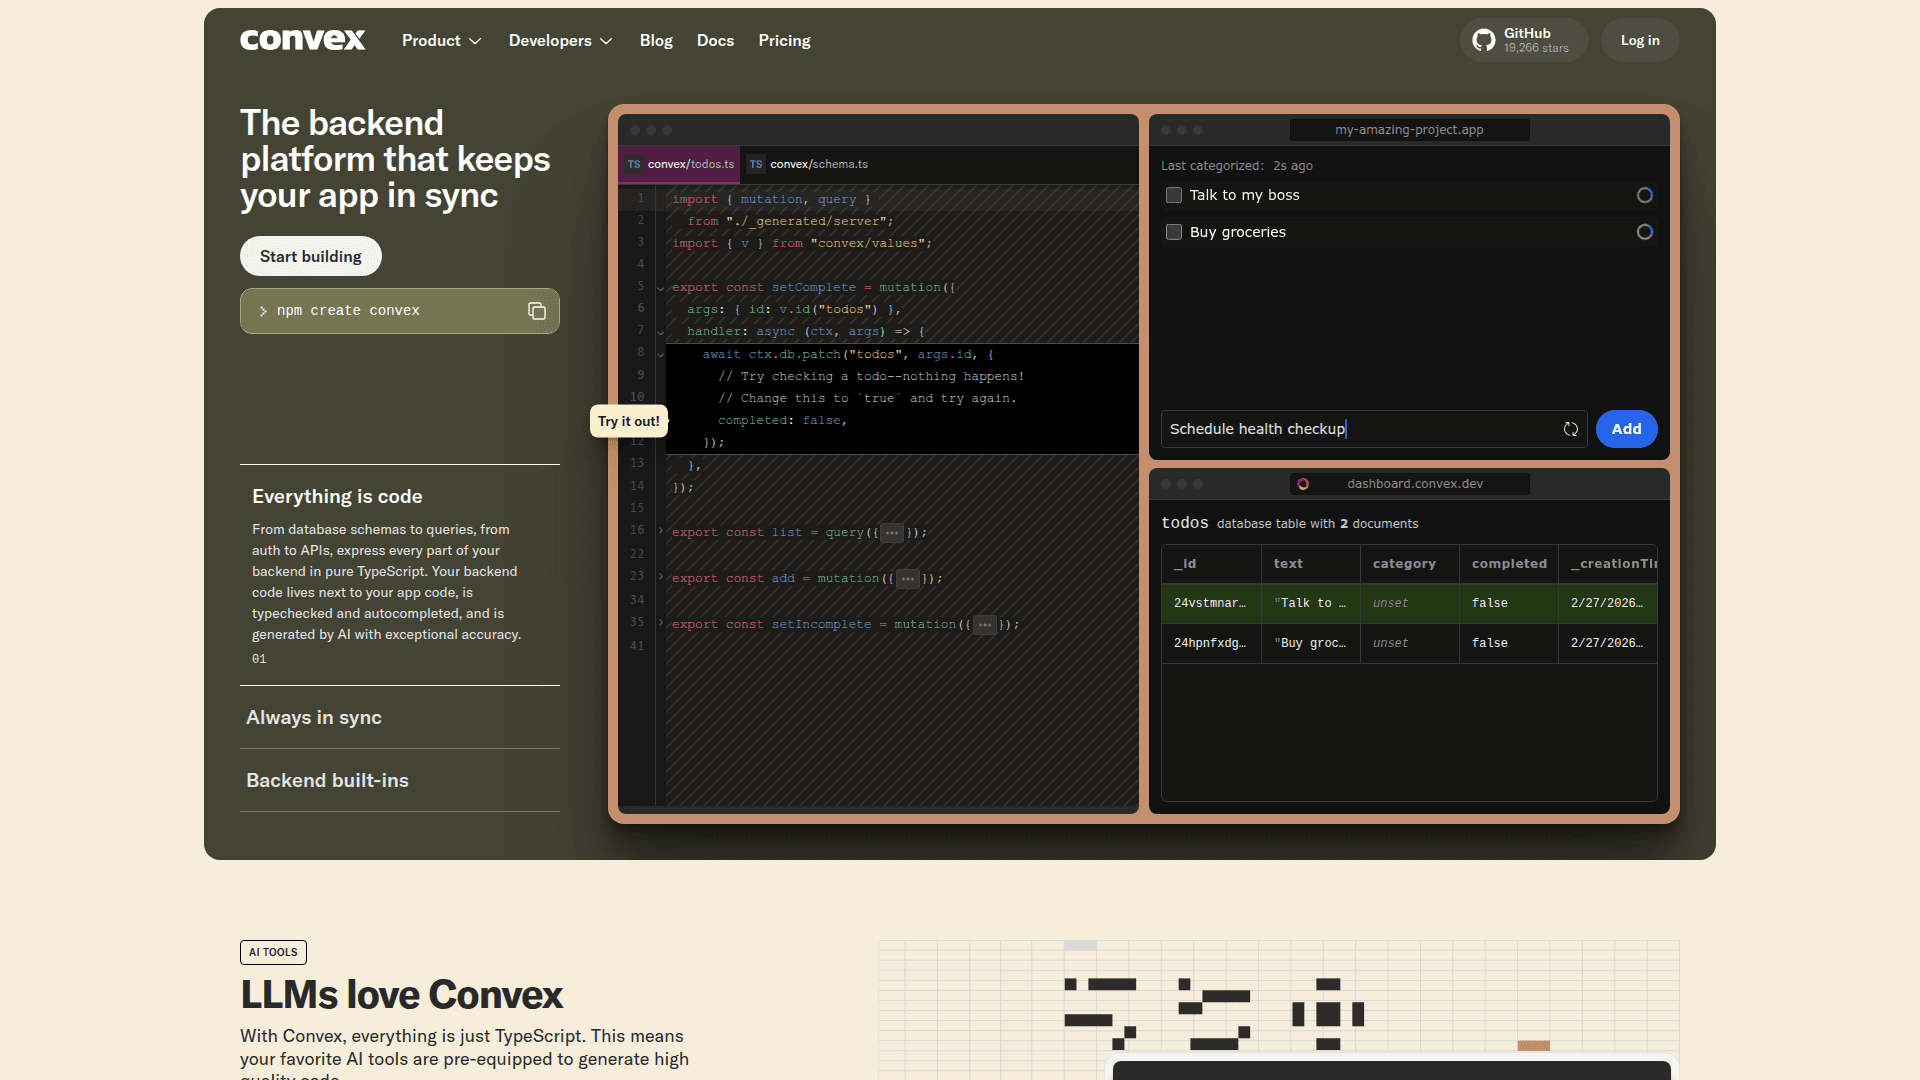Switch to the convex/schema.ts tab

[x=818, y=164]
